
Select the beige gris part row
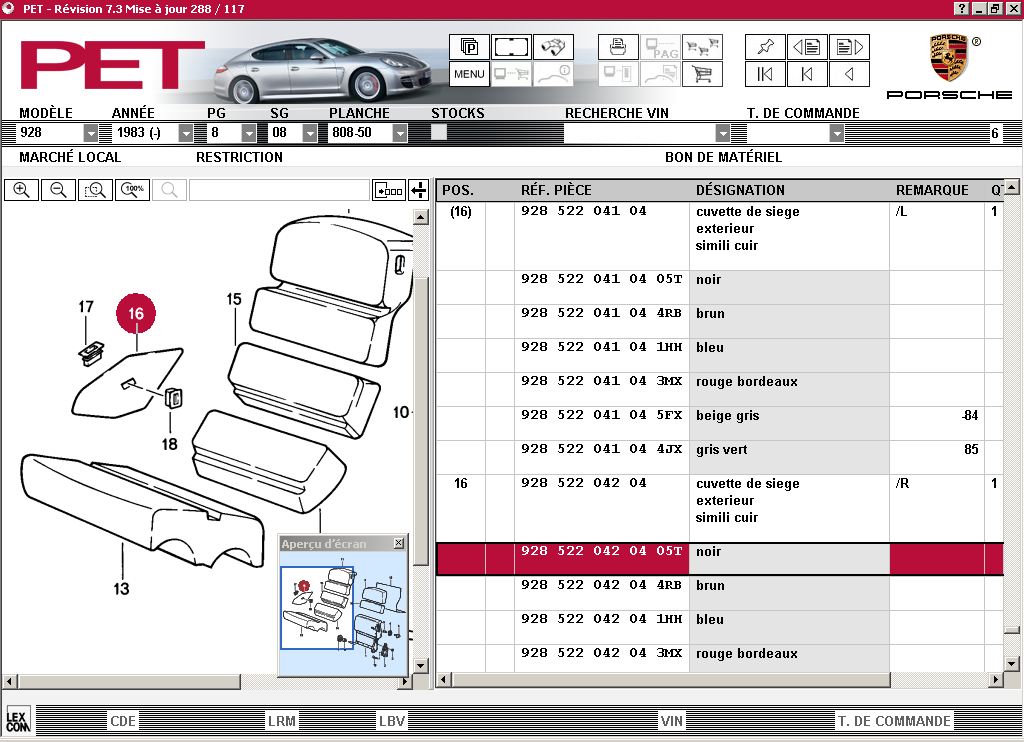coord(720,423)
